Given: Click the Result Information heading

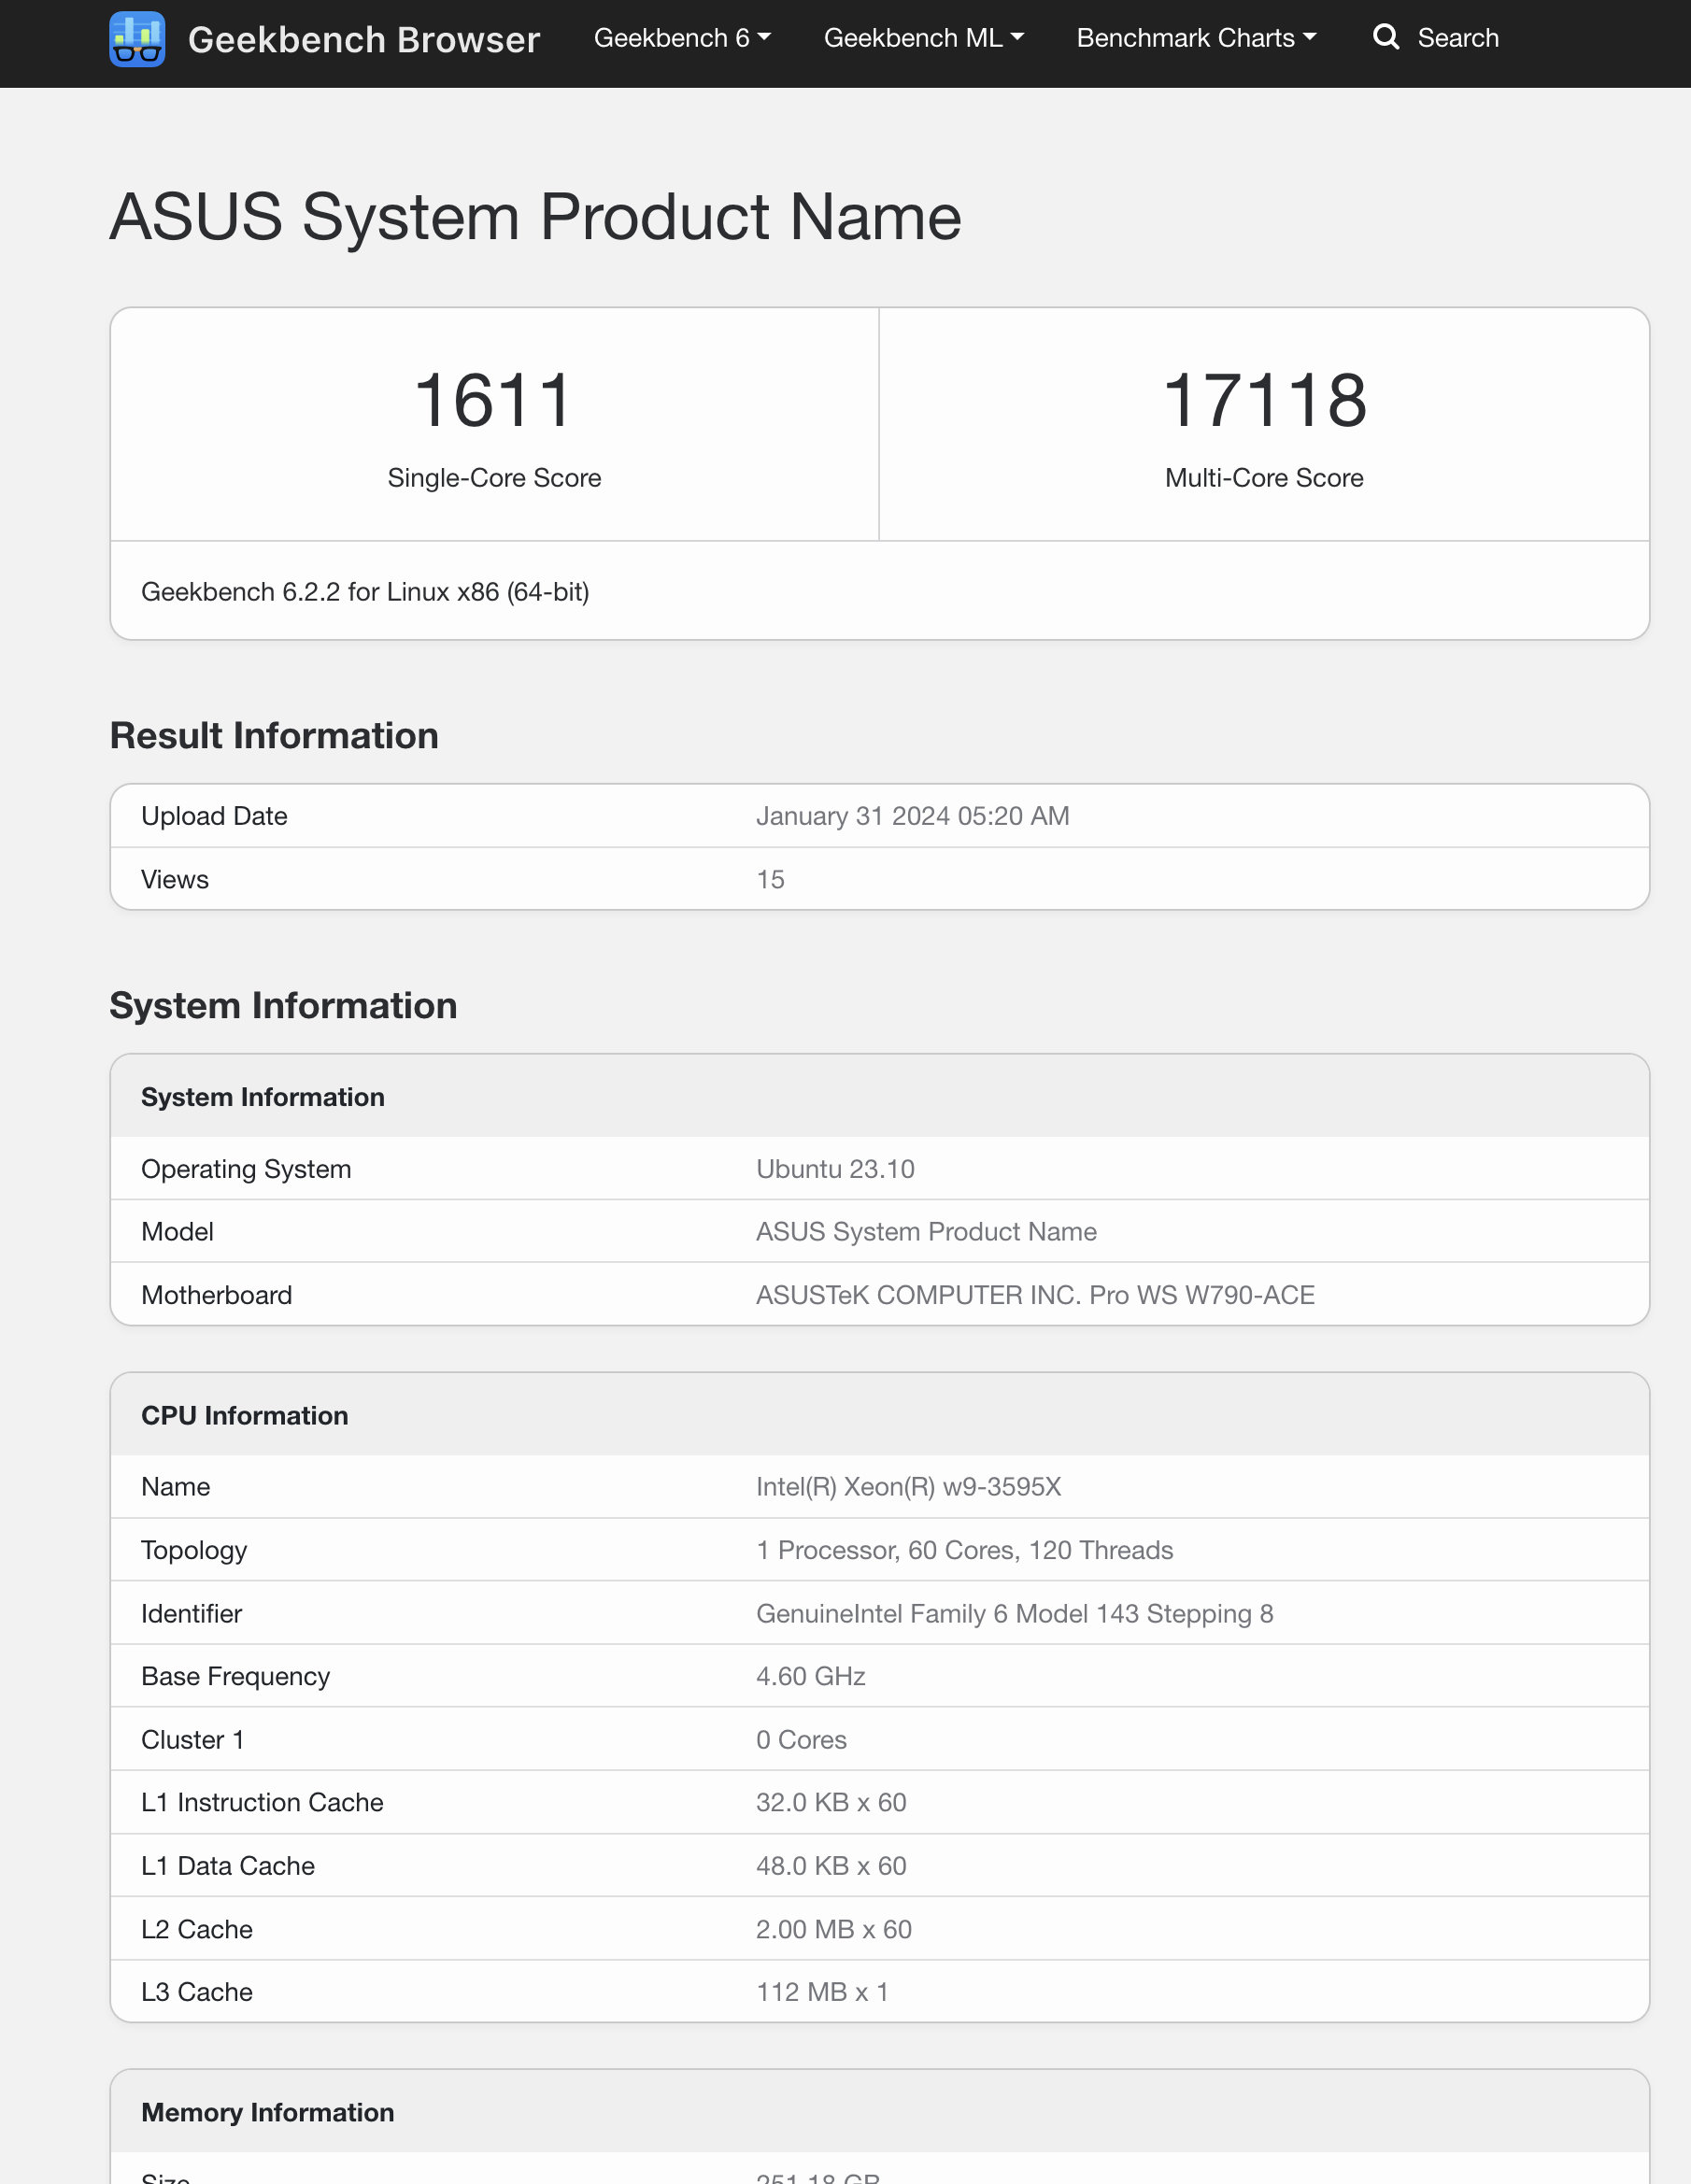Looking at the screenshot, I should tap(274, 736).
